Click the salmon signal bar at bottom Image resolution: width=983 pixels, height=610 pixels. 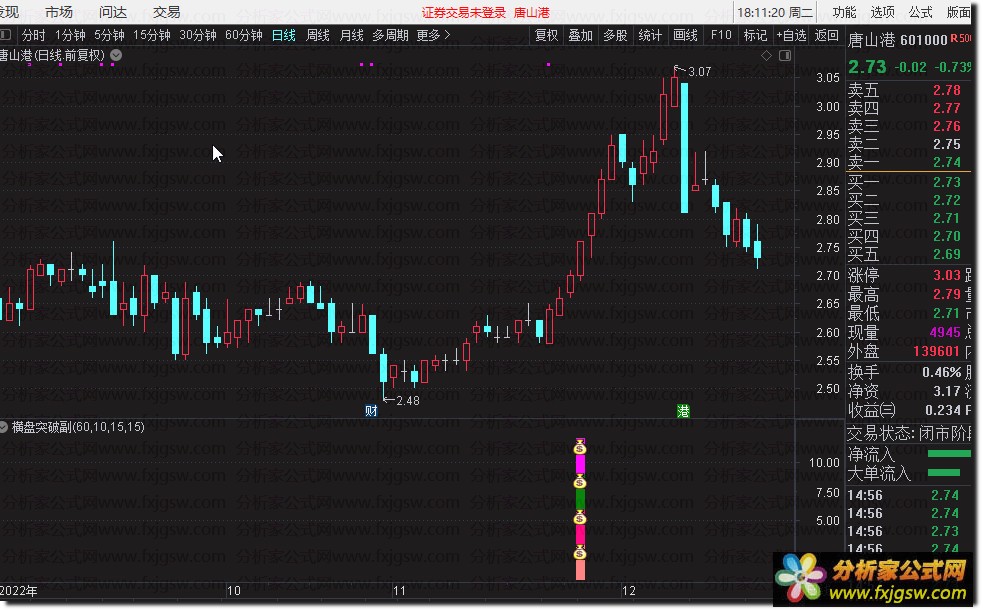pyautogui.click(x=580, y=570)
